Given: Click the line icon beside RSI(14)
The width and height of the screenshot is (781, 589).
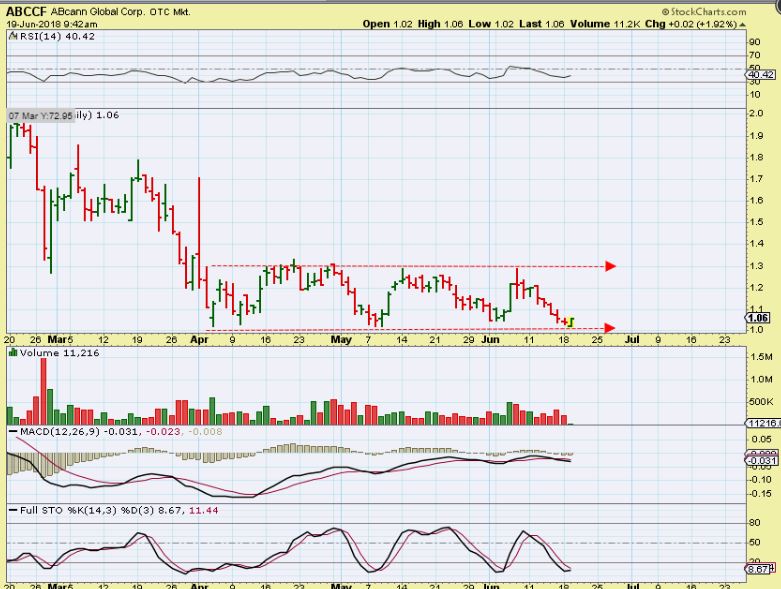Looking at the screenshot, I should [13, 36].
